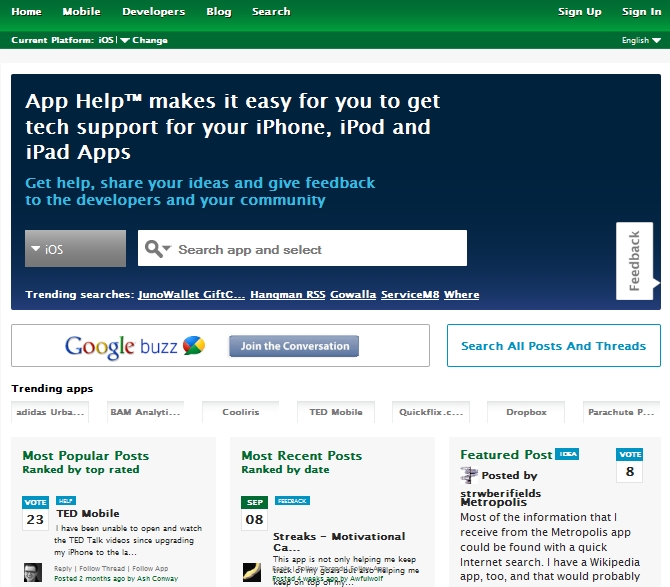The width and height of the screenshot is (670, 587).
Task: Focus the Search app and select field
Action: pyautogui.click(x=303, y=248)
